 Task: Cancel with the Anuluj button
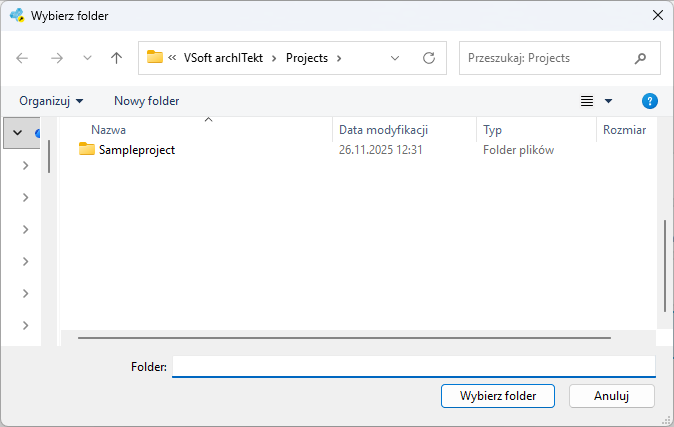[x=612, y=396]
